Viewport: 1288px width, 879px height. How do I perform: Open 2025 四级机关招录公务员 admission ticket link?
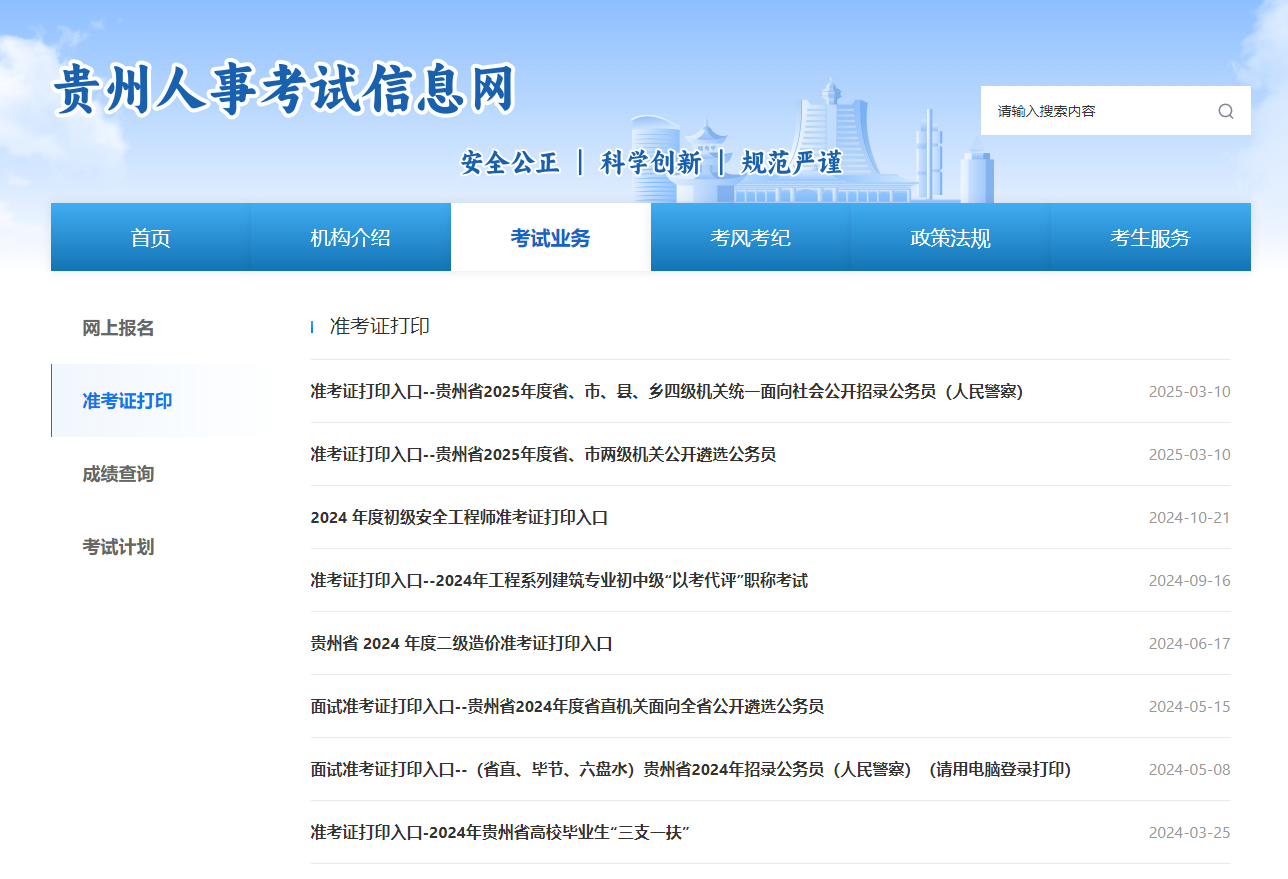[x=666, y=391]
